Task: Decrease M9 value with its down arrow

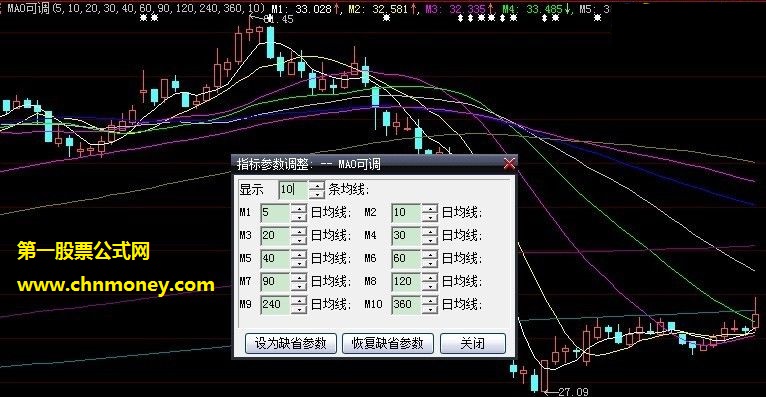Action: 298,309
